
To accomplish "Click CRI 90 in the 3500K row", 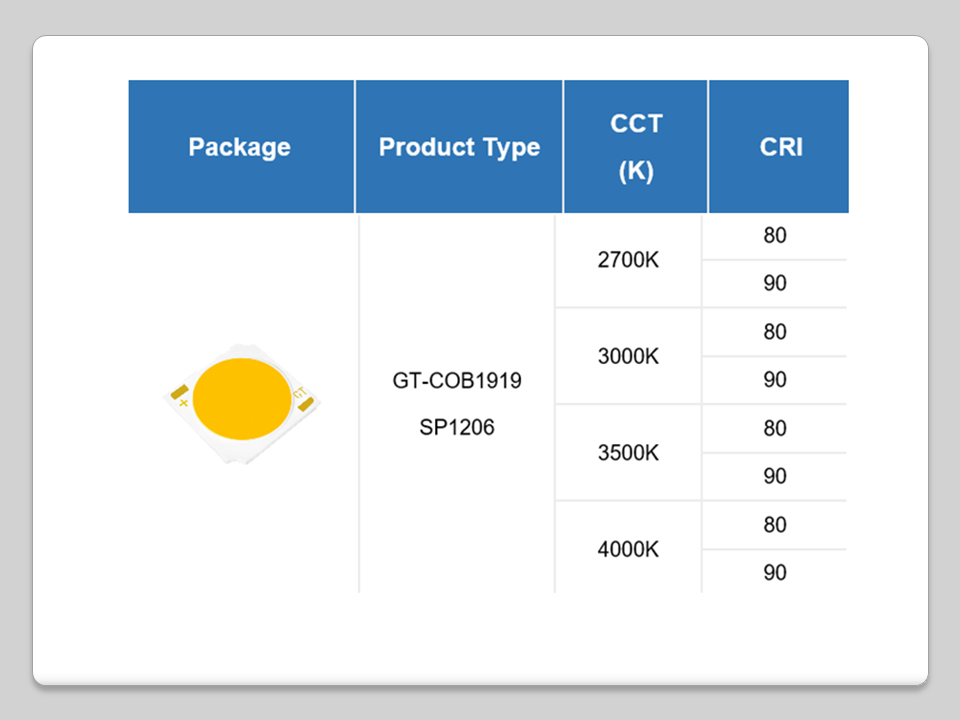I will click(x=775, y=476).
